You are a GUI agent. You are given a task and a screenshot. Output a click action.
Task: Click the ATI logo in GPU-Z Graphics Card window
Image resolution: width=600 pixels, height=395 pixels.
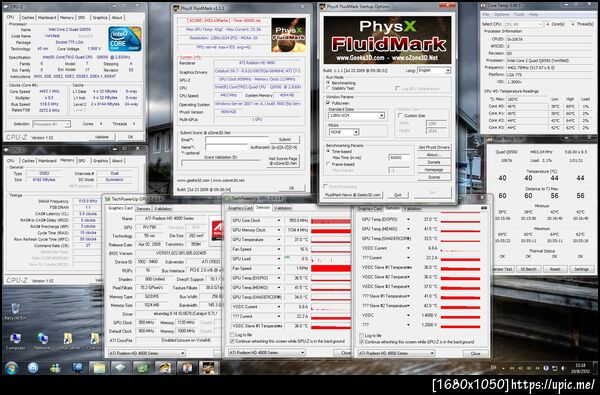pos(217,231)
